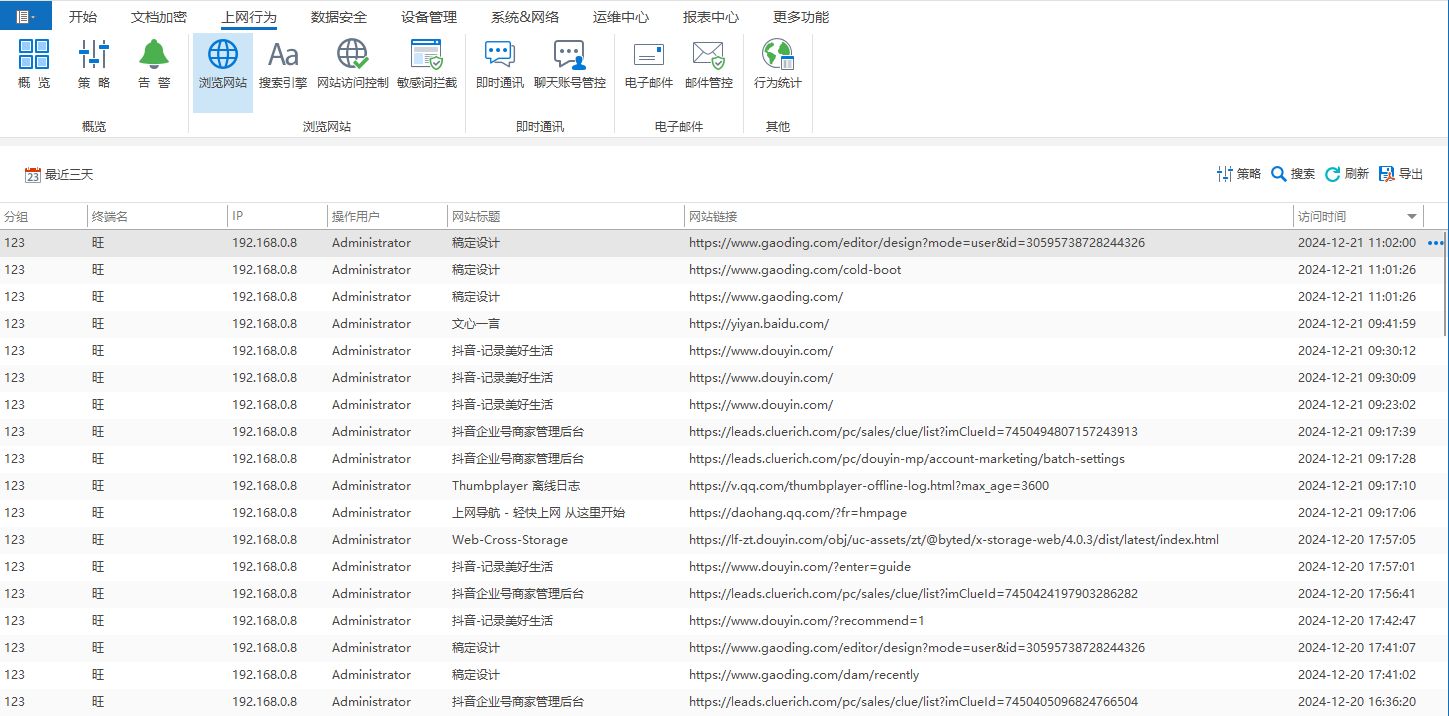Open the 策略 policy sliders icon in ribbon
The image size is (1449, 716).
click(x=94, y=64)
